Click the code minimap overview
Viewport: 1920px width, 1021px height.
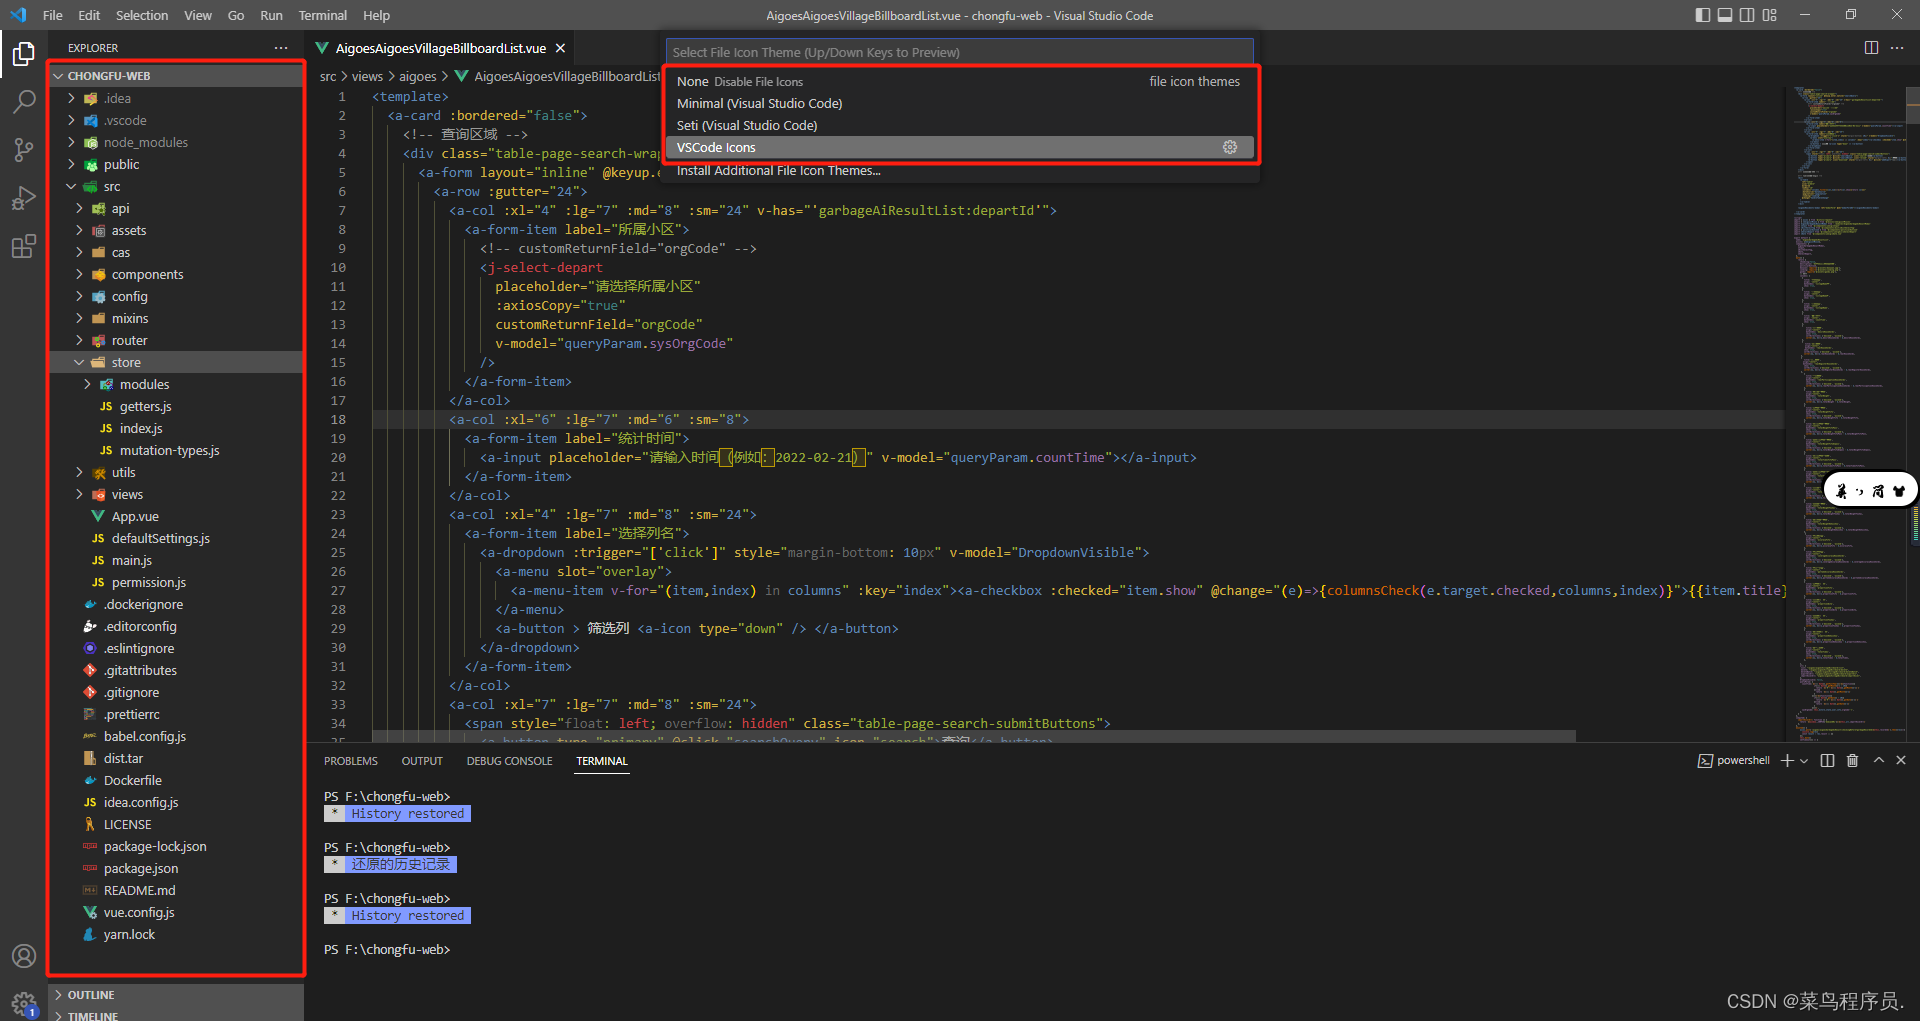click(x=1846, y=412)
